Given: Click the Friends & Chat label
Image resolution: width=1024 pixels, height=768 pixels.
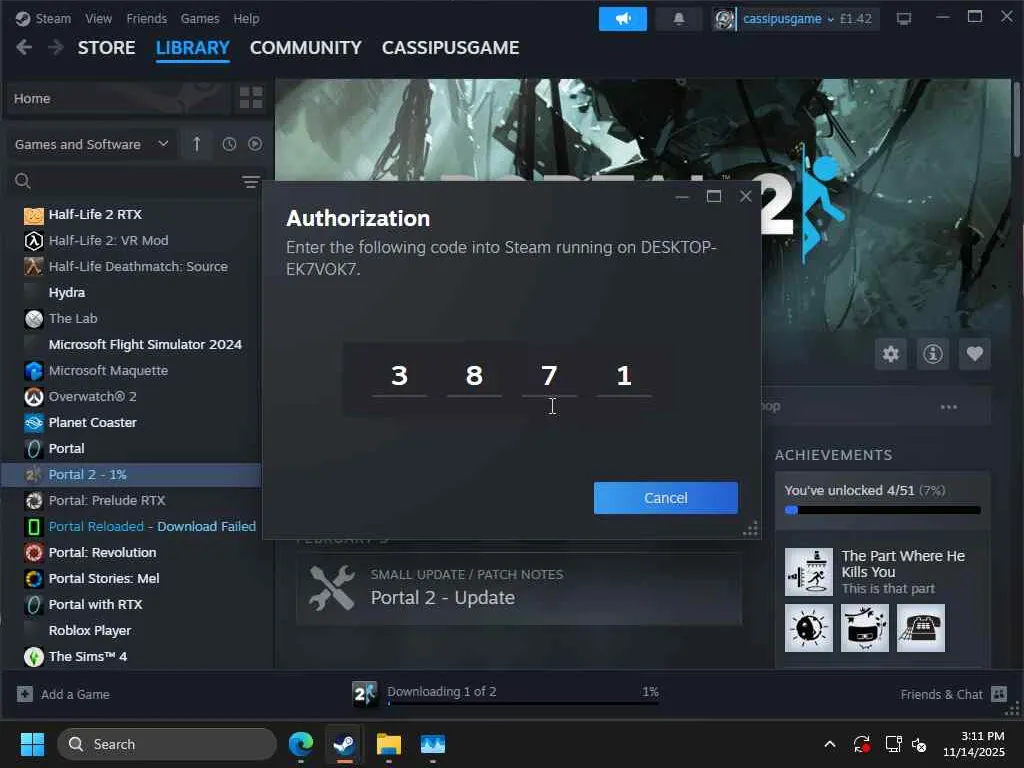Looking at the screenshot, I should pyautogui.click(x=941, y=694).
